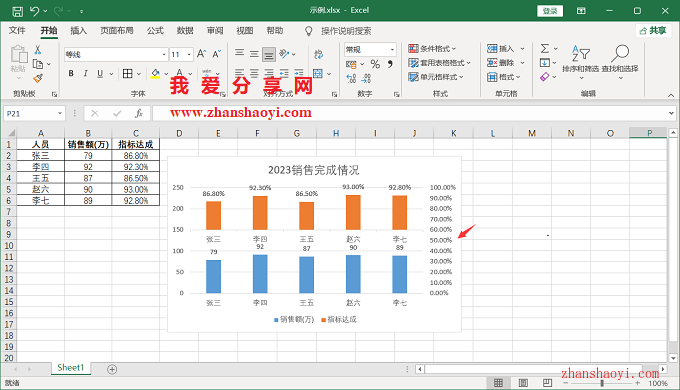Toggle Bottom Align
Image resolution: width=680 pixels, height=390 pixels.
point(269,54)
